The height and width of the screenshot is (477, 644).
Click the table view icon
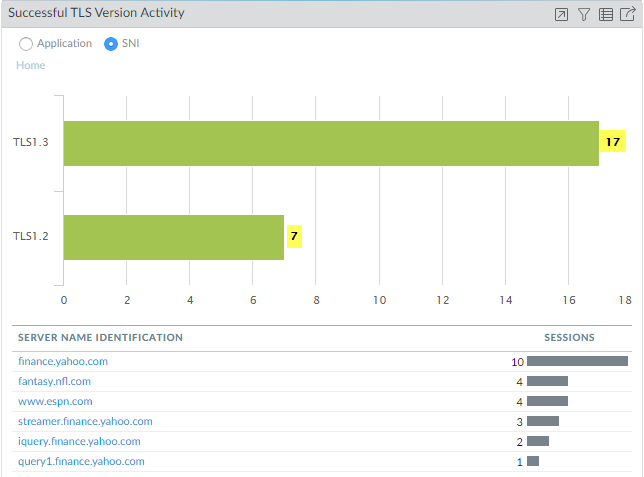pyautogui.click(x=606, y=14)
